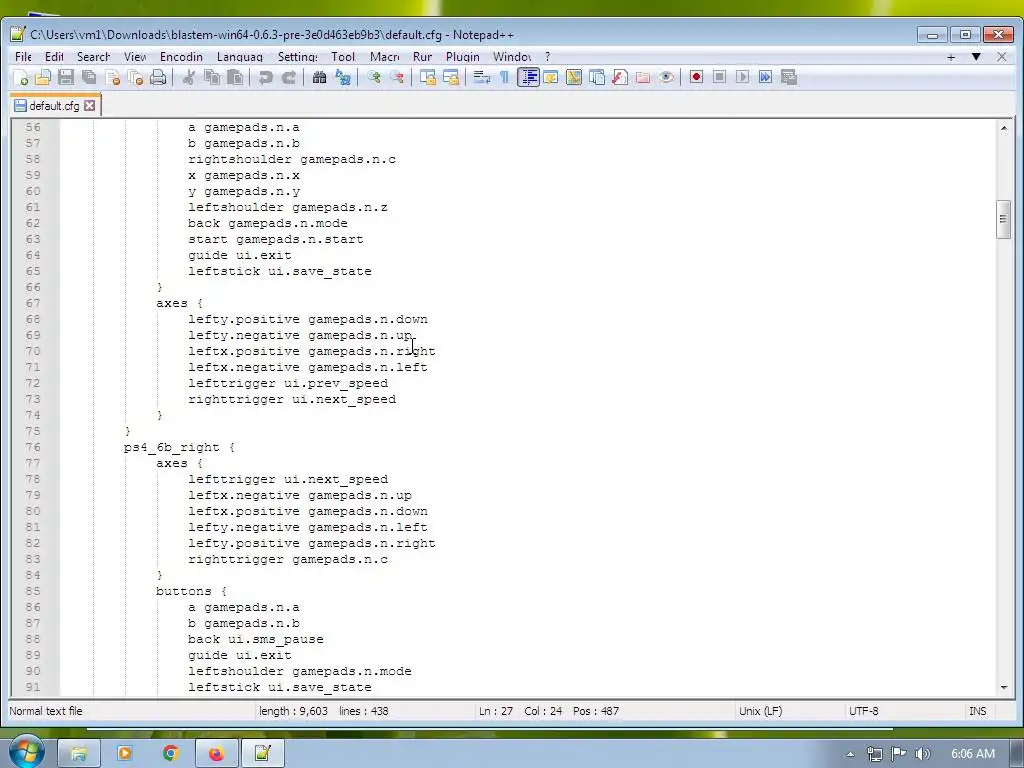Toggle the indent guide toolbar button

tap(528, 78)
